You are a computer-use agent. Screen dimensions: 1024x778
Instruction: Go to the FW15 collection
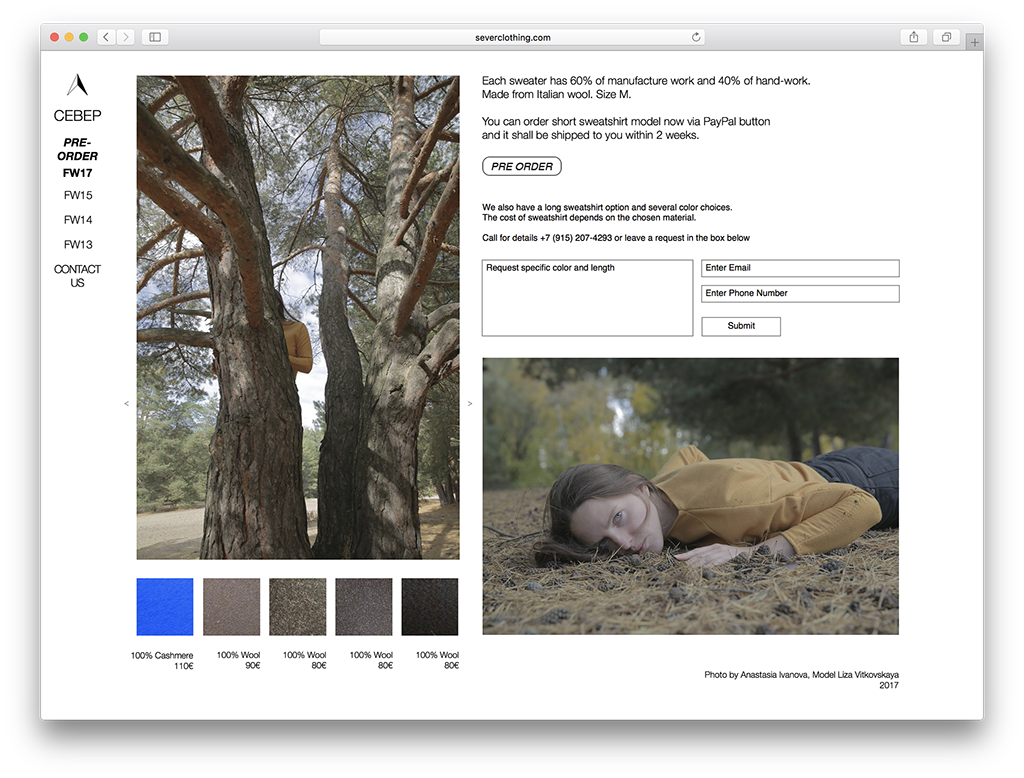pyautogui.click(x=77, y=195)
